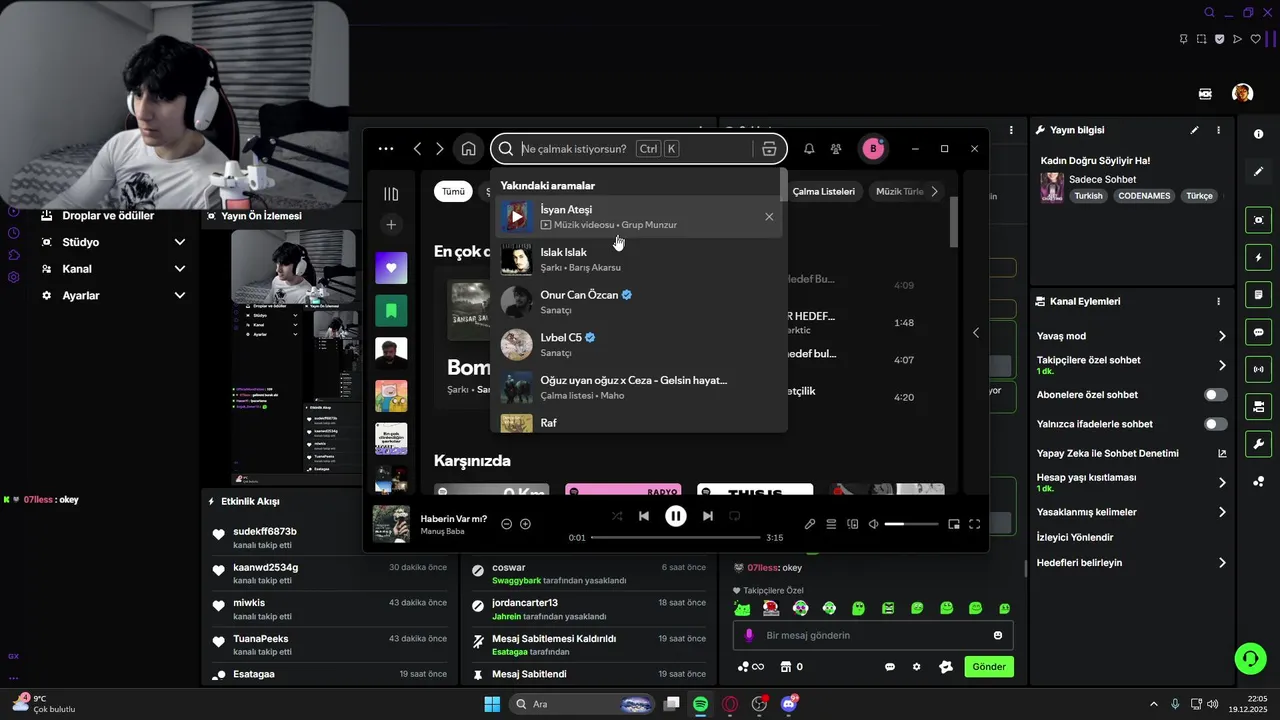1280x720 pixels.
Task: Open Liked Songs heart tile in sidebar
Action: point(391,268)
